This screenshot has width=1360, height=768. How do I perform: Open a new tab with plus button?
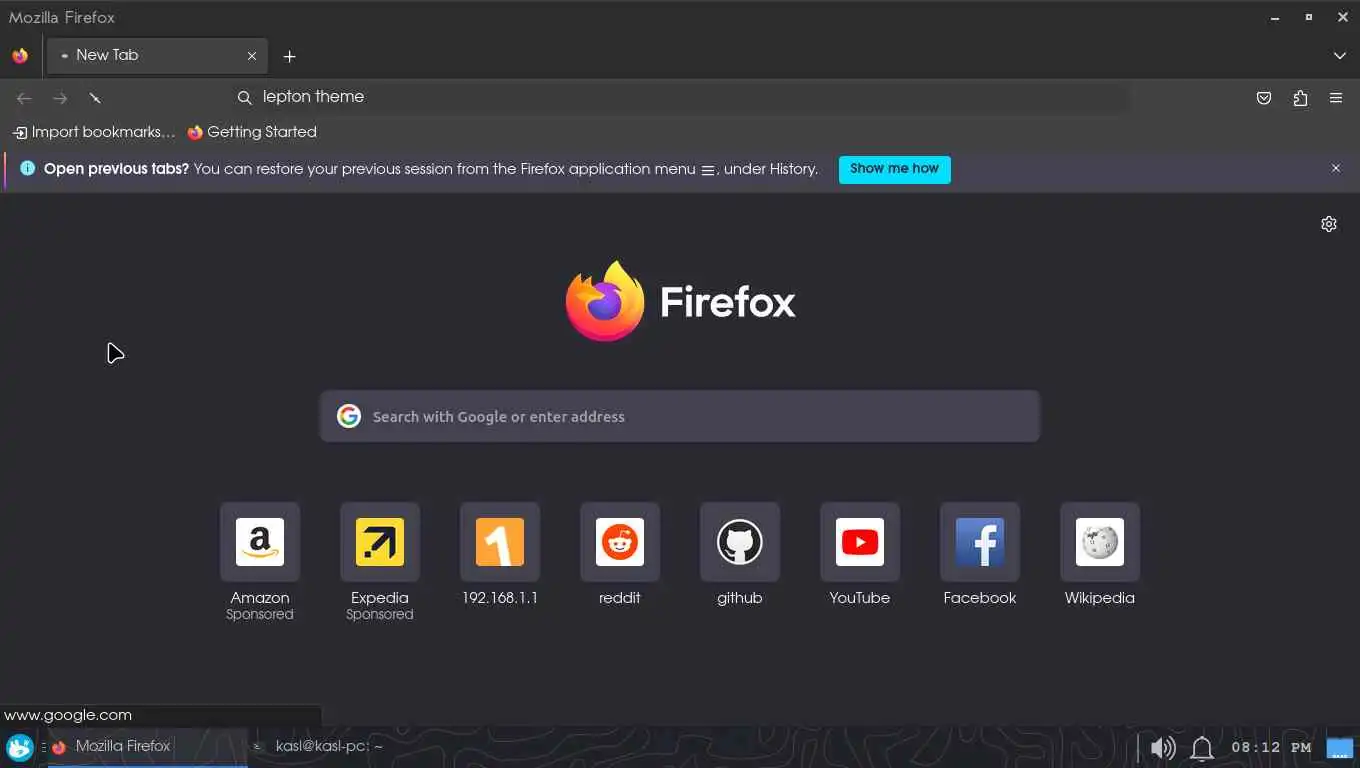point(289,56)
